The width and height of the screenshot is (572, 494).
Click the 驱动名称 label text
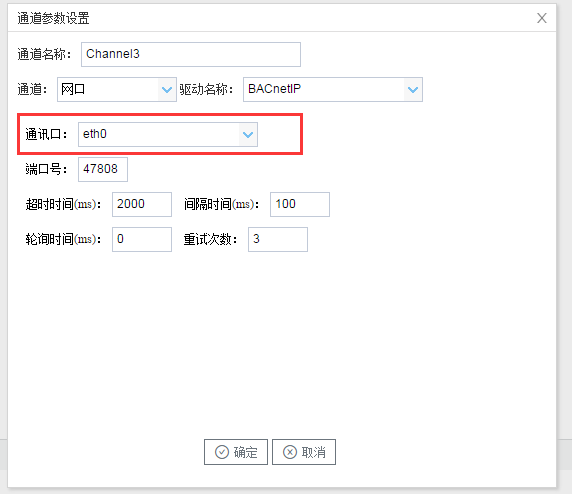(206, 89)
